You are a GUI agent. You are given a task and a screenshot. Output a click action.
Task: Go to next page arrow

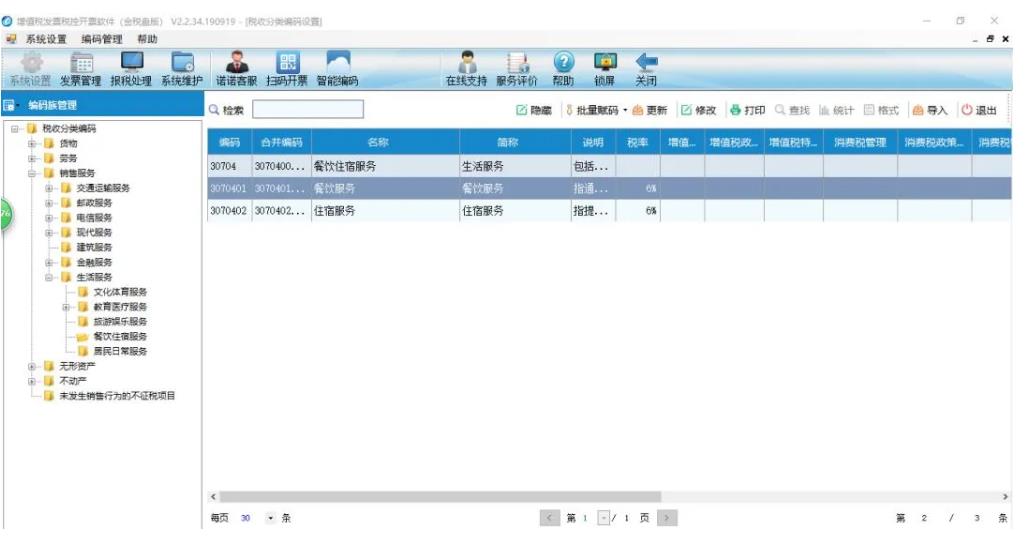click(x=667, y=519)
